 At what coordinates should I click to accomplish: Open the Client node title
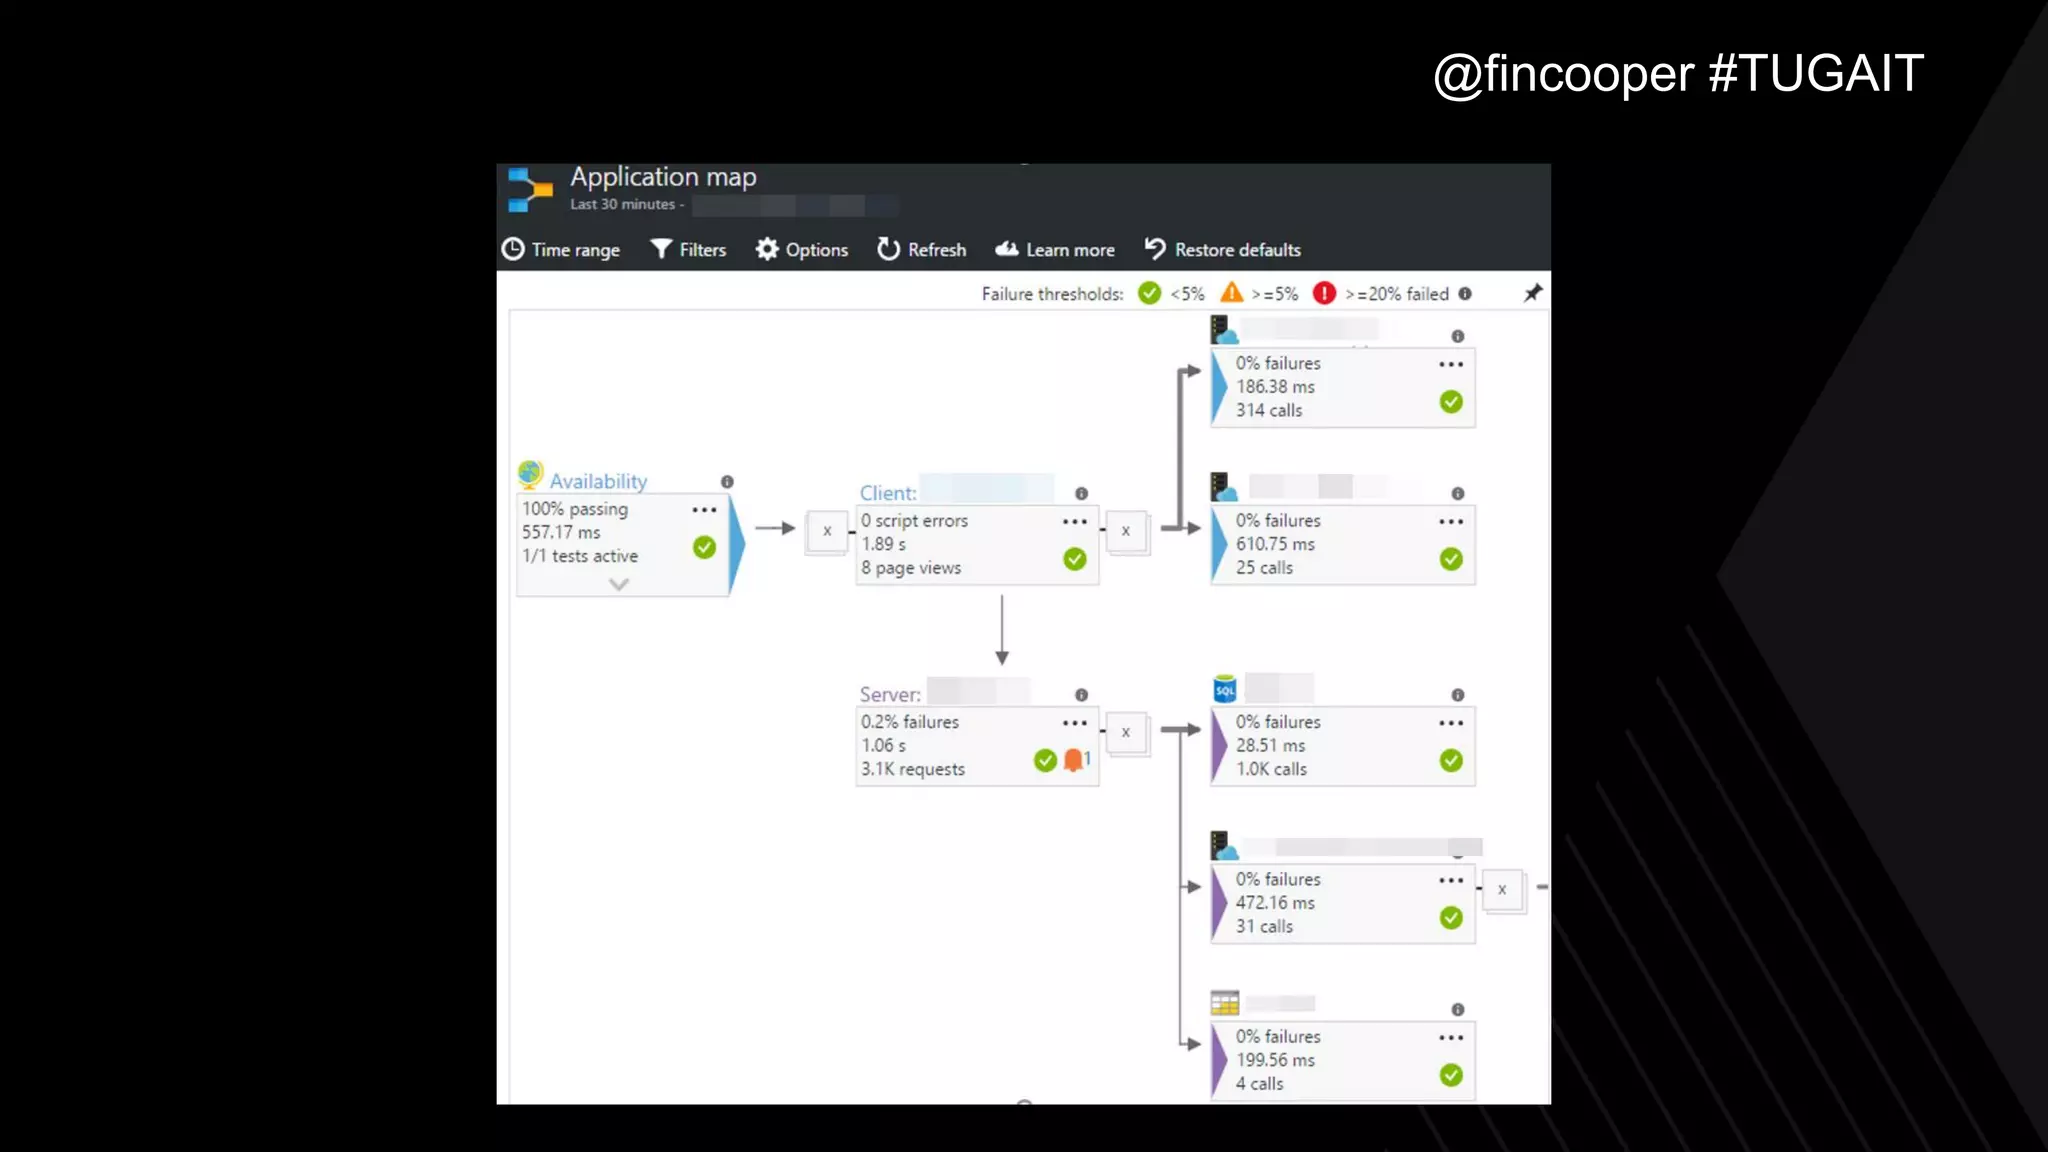click(888, 493)
